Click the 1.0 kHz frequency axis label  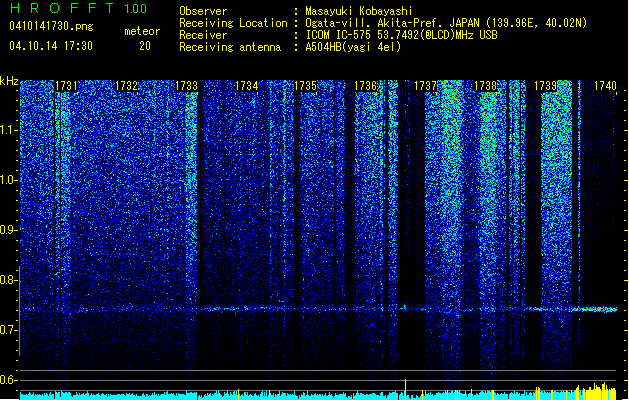coord(8,180)
